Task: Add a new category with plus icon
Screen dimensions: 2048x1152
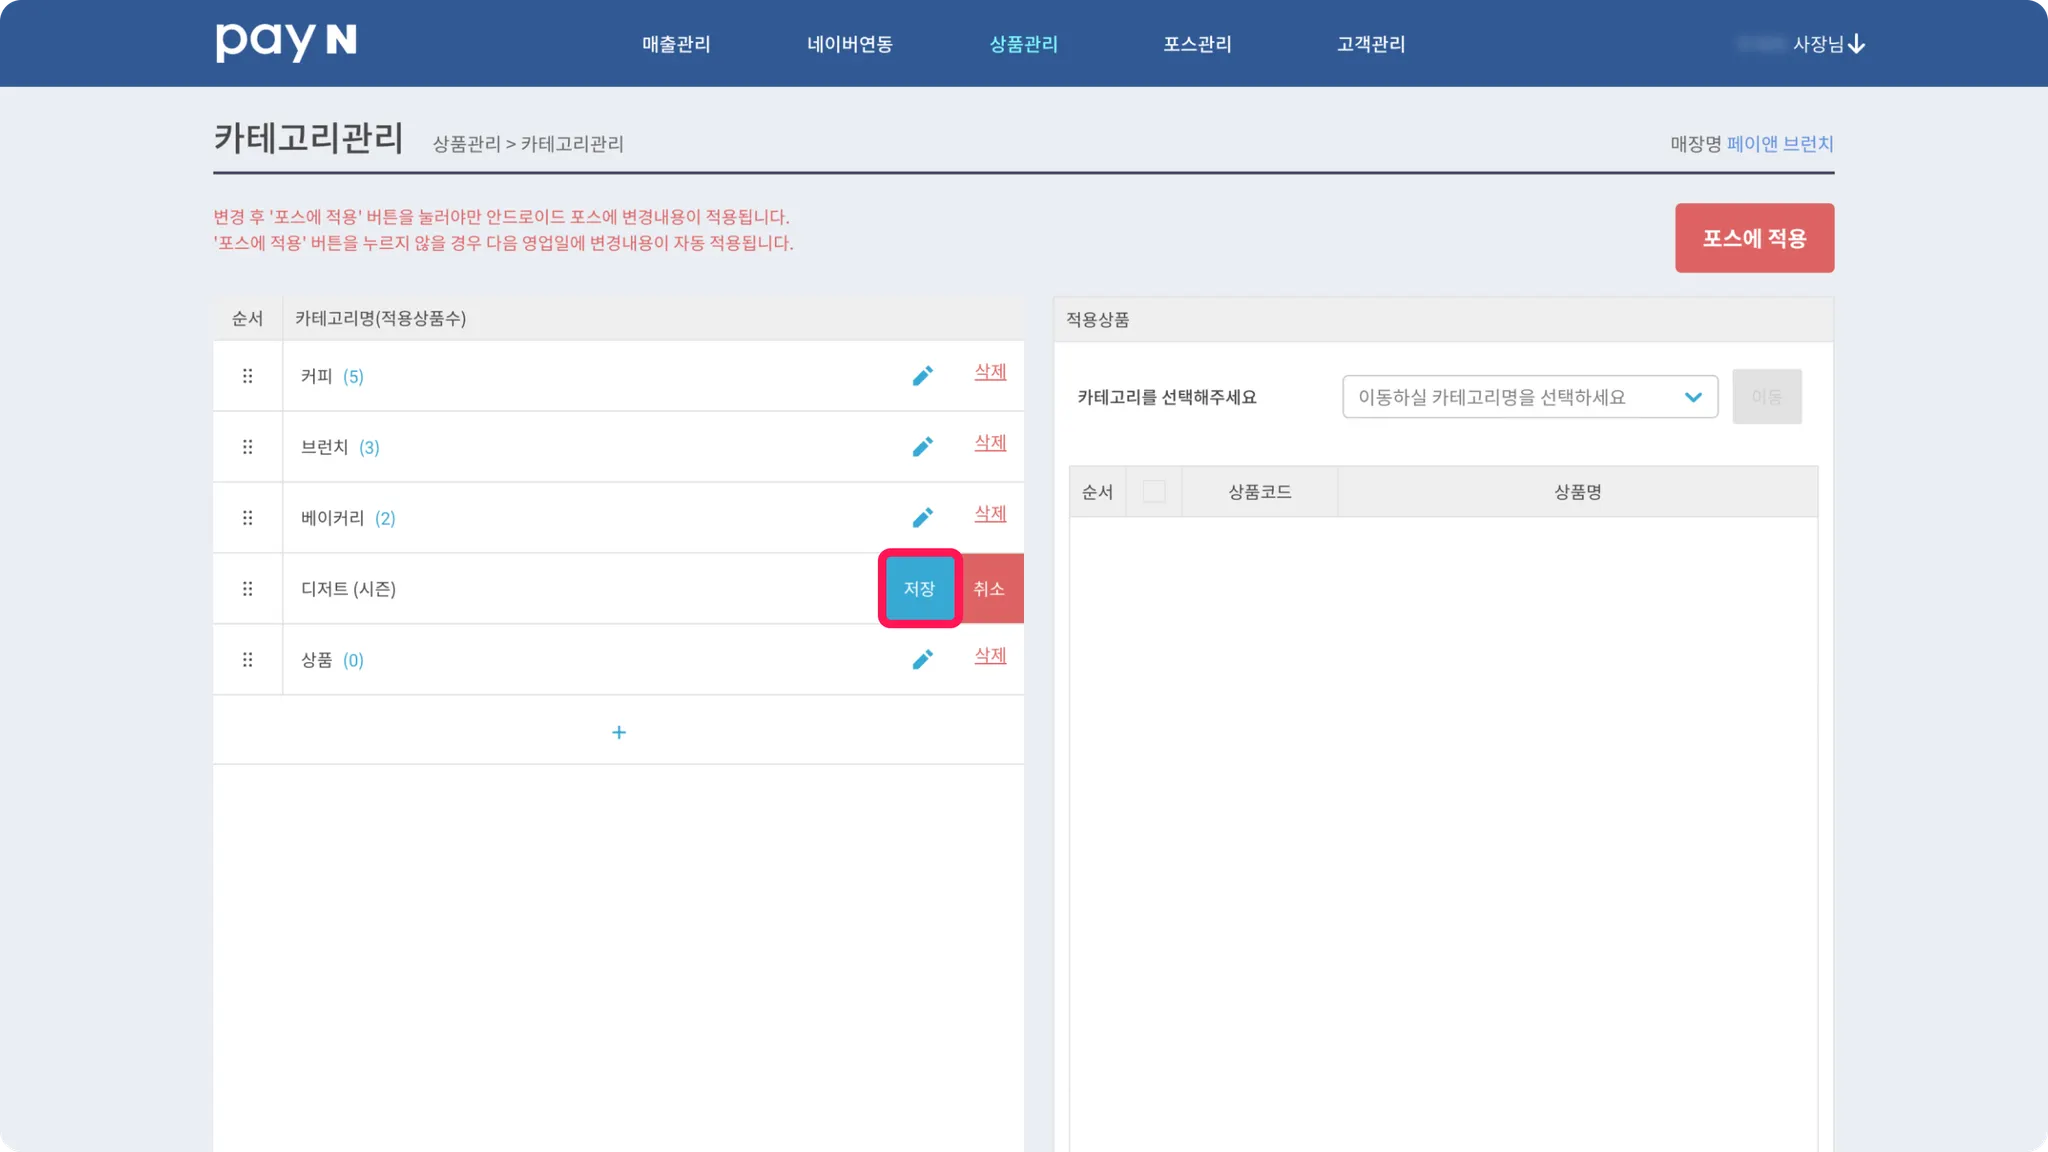Action: point(619,733)
